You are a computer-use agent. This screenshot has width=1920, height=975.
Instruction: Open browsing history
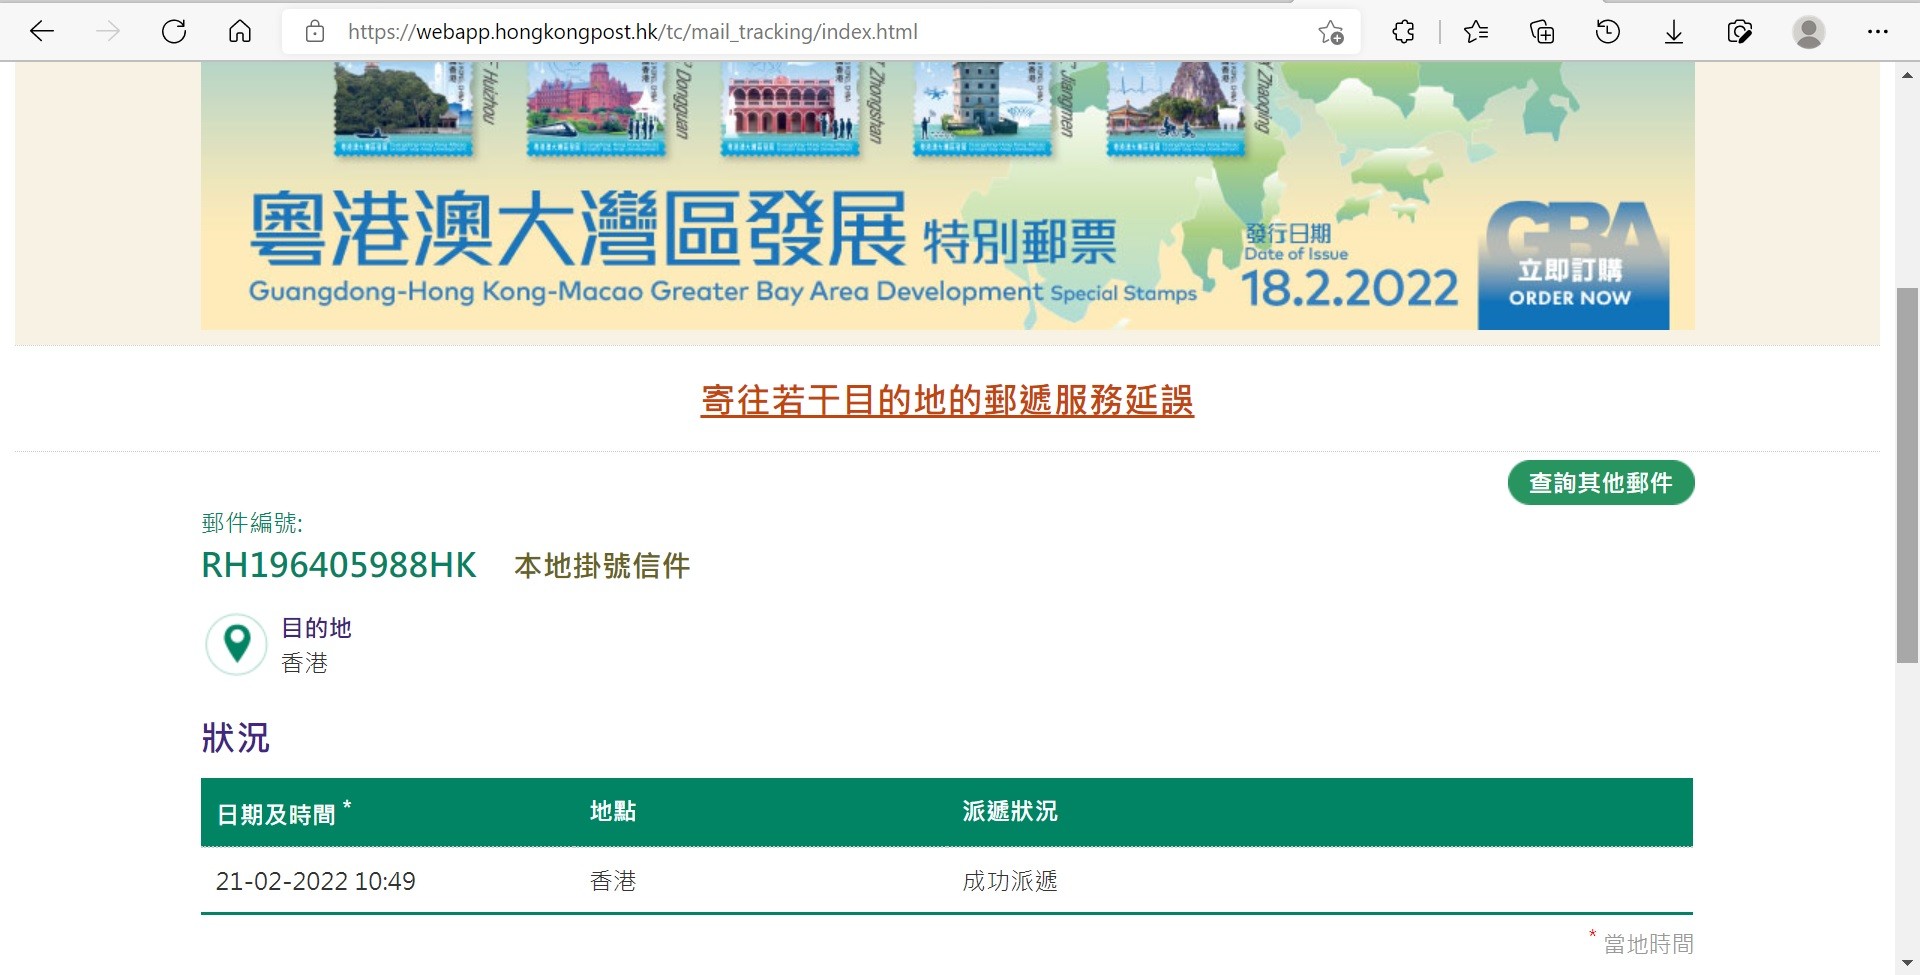pyautogui.click(x=1608, y=32)
